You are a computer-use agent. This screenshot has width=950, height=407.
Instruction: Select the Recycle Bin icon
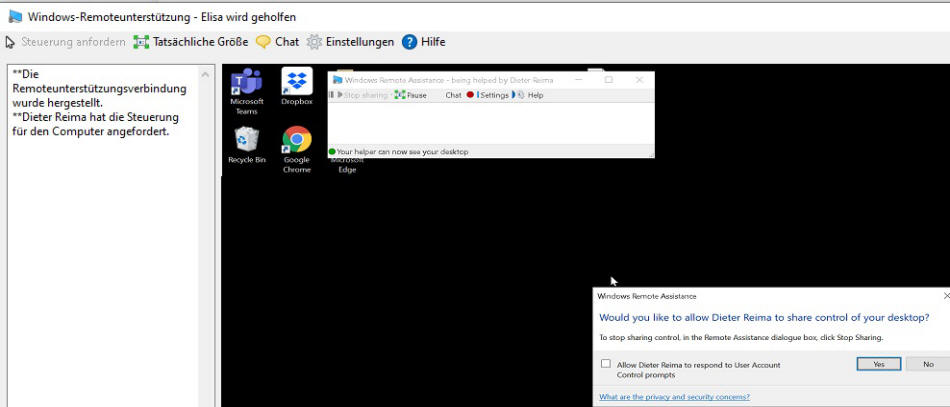click(247, 144)
